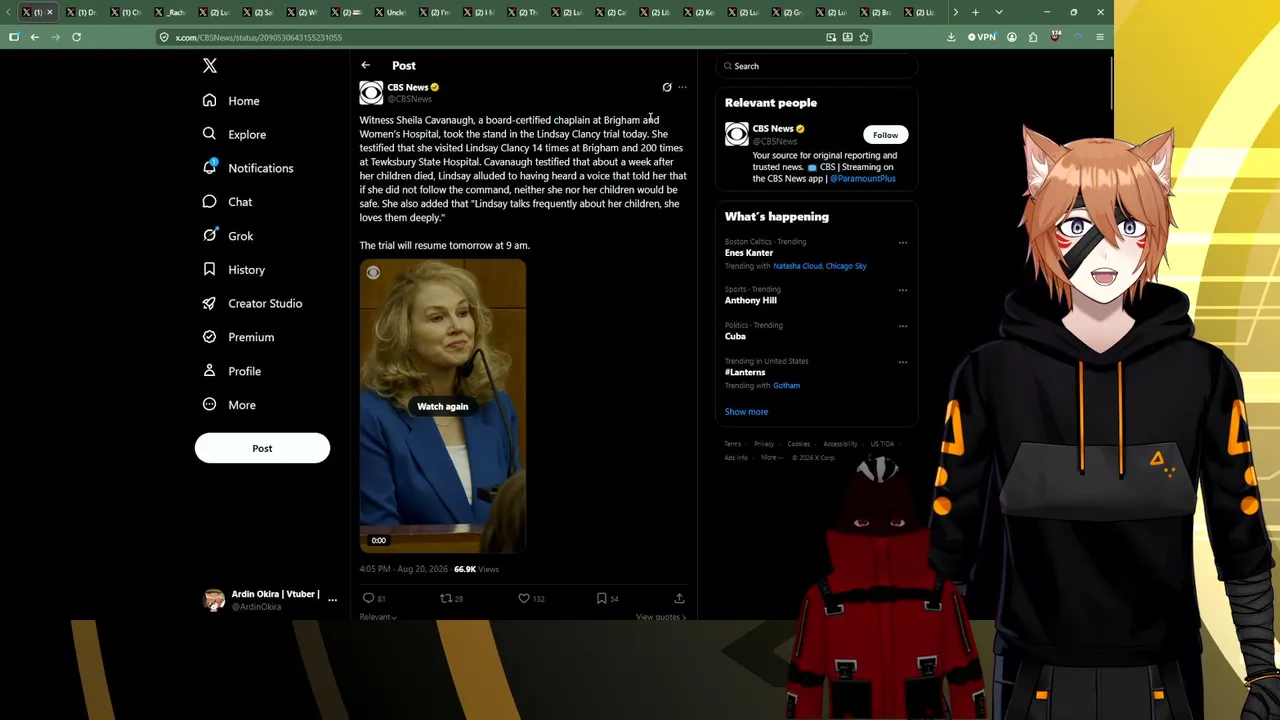Viewport: 1280px width, 720px height.
Task: Repost the CBS News post
Action: coord(451,598)
